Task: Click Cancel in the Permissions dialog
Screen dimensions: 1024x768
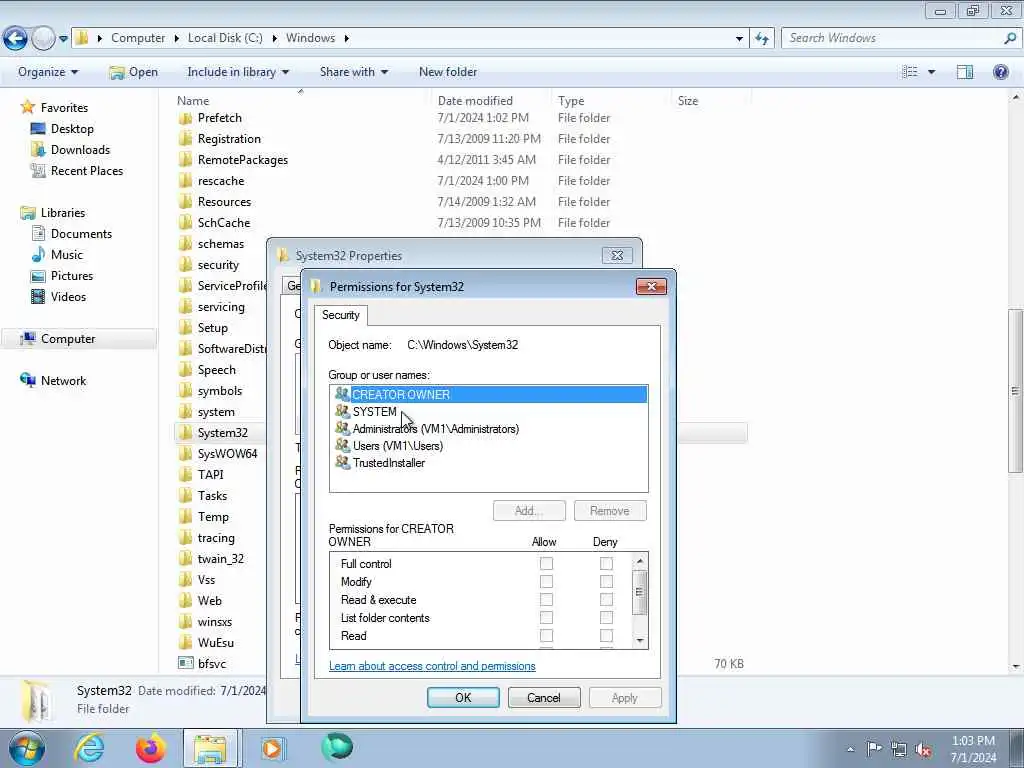Action: 544,697
